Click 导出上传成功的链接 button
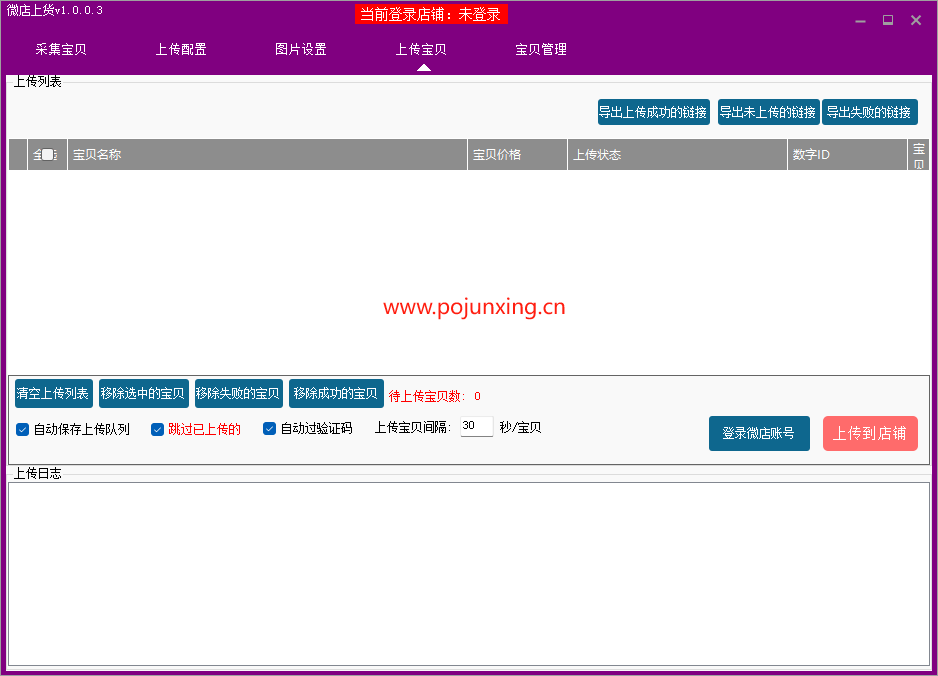 point(653,112)
